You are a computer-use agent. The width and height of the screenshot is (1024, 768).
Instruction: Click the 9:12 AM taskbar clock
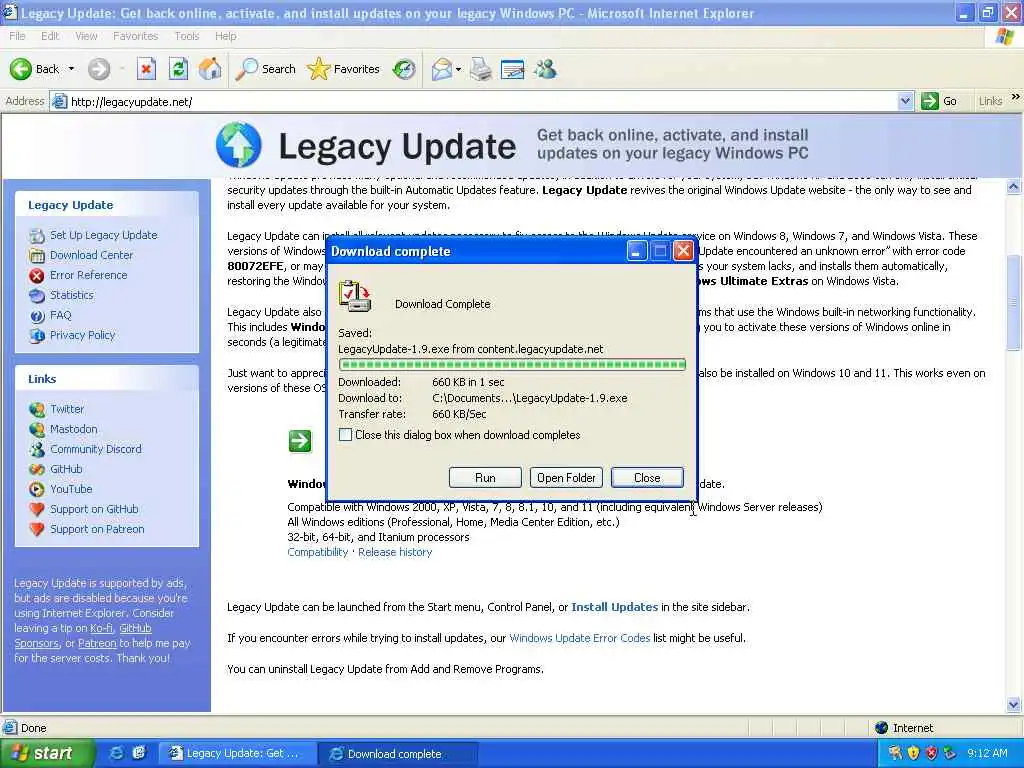987,753
